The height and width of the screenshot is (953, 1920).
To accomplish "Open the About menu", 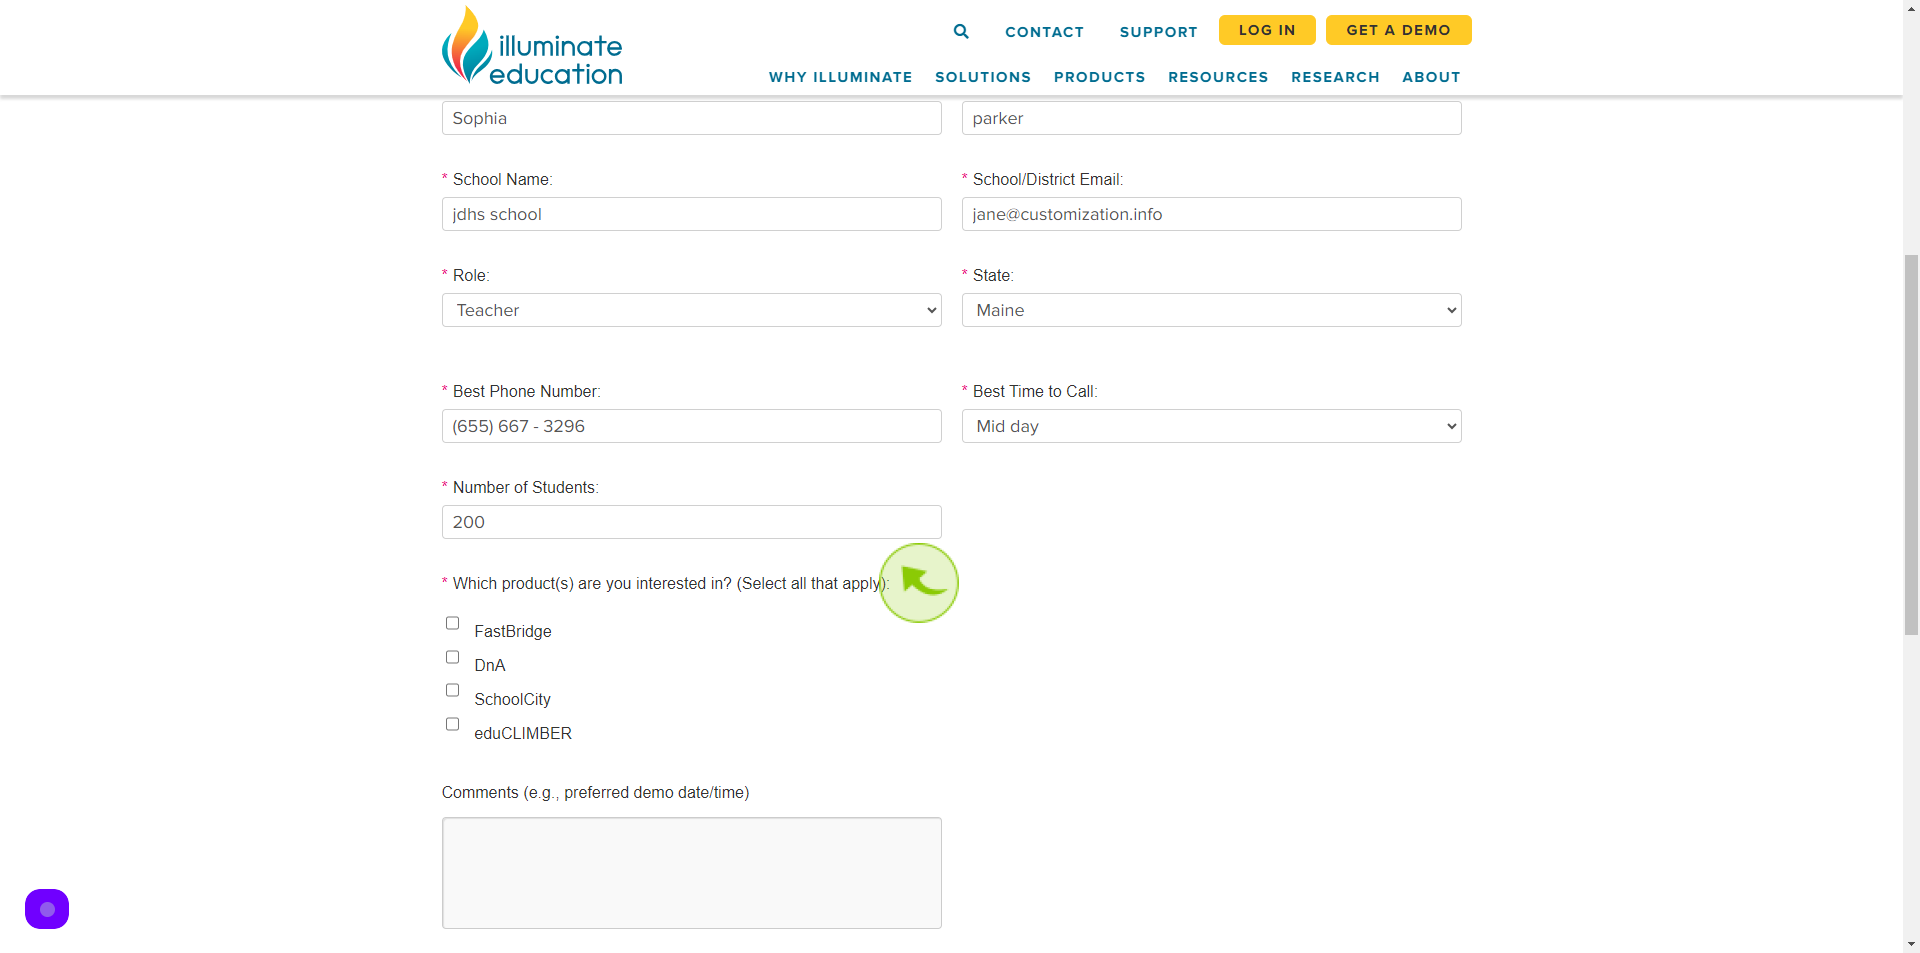I will [1431, 77].
